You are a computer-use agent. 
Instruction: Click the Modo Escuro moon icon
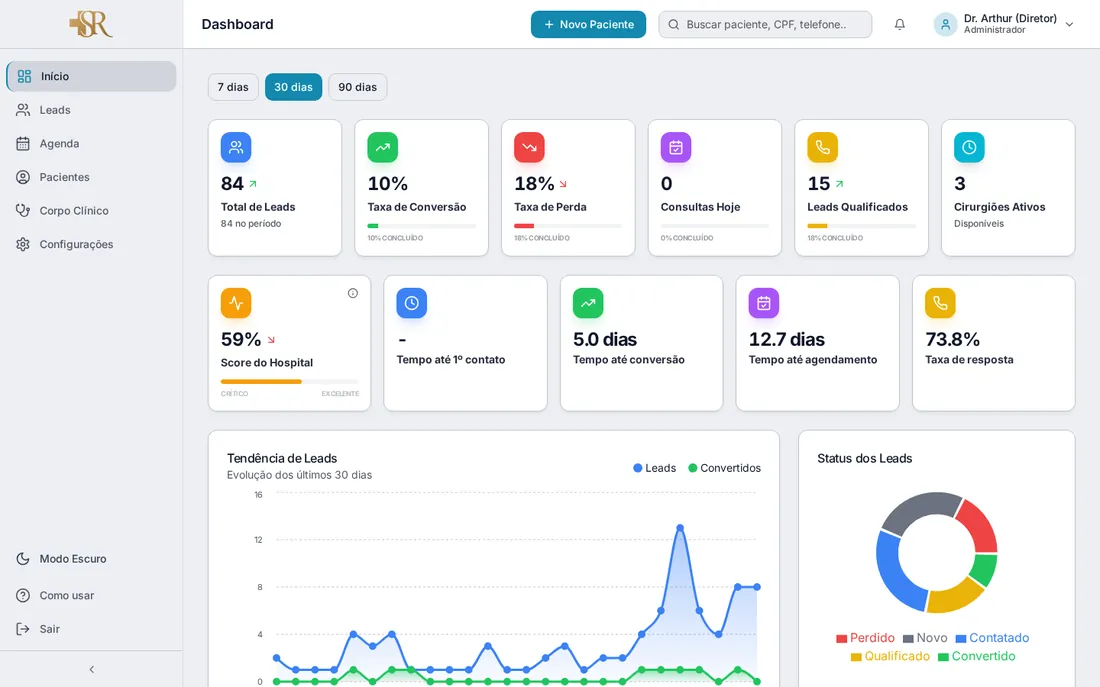(x=23, y=559)
